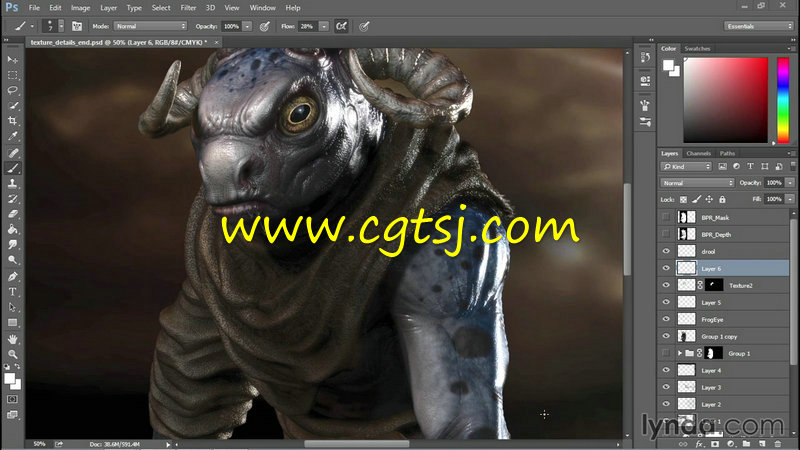Select the Rectangle shape tool
The height and width of the screenshot is (450, 800).
point(12,322)
